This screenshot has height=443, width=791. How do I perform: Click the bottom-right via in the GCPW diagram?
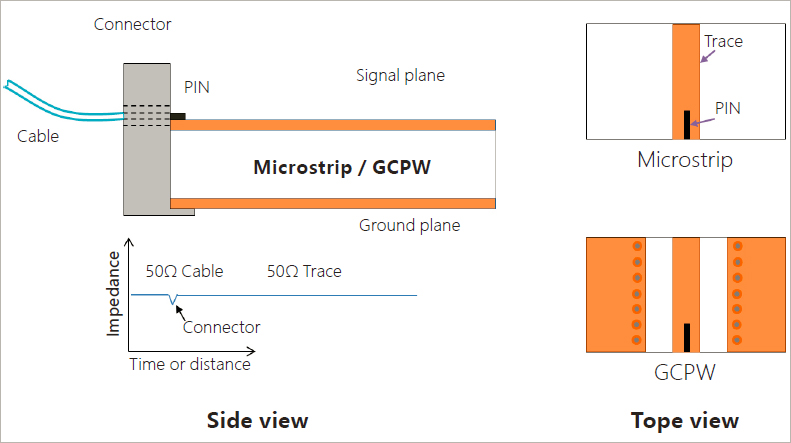click(x=737, y=340)
